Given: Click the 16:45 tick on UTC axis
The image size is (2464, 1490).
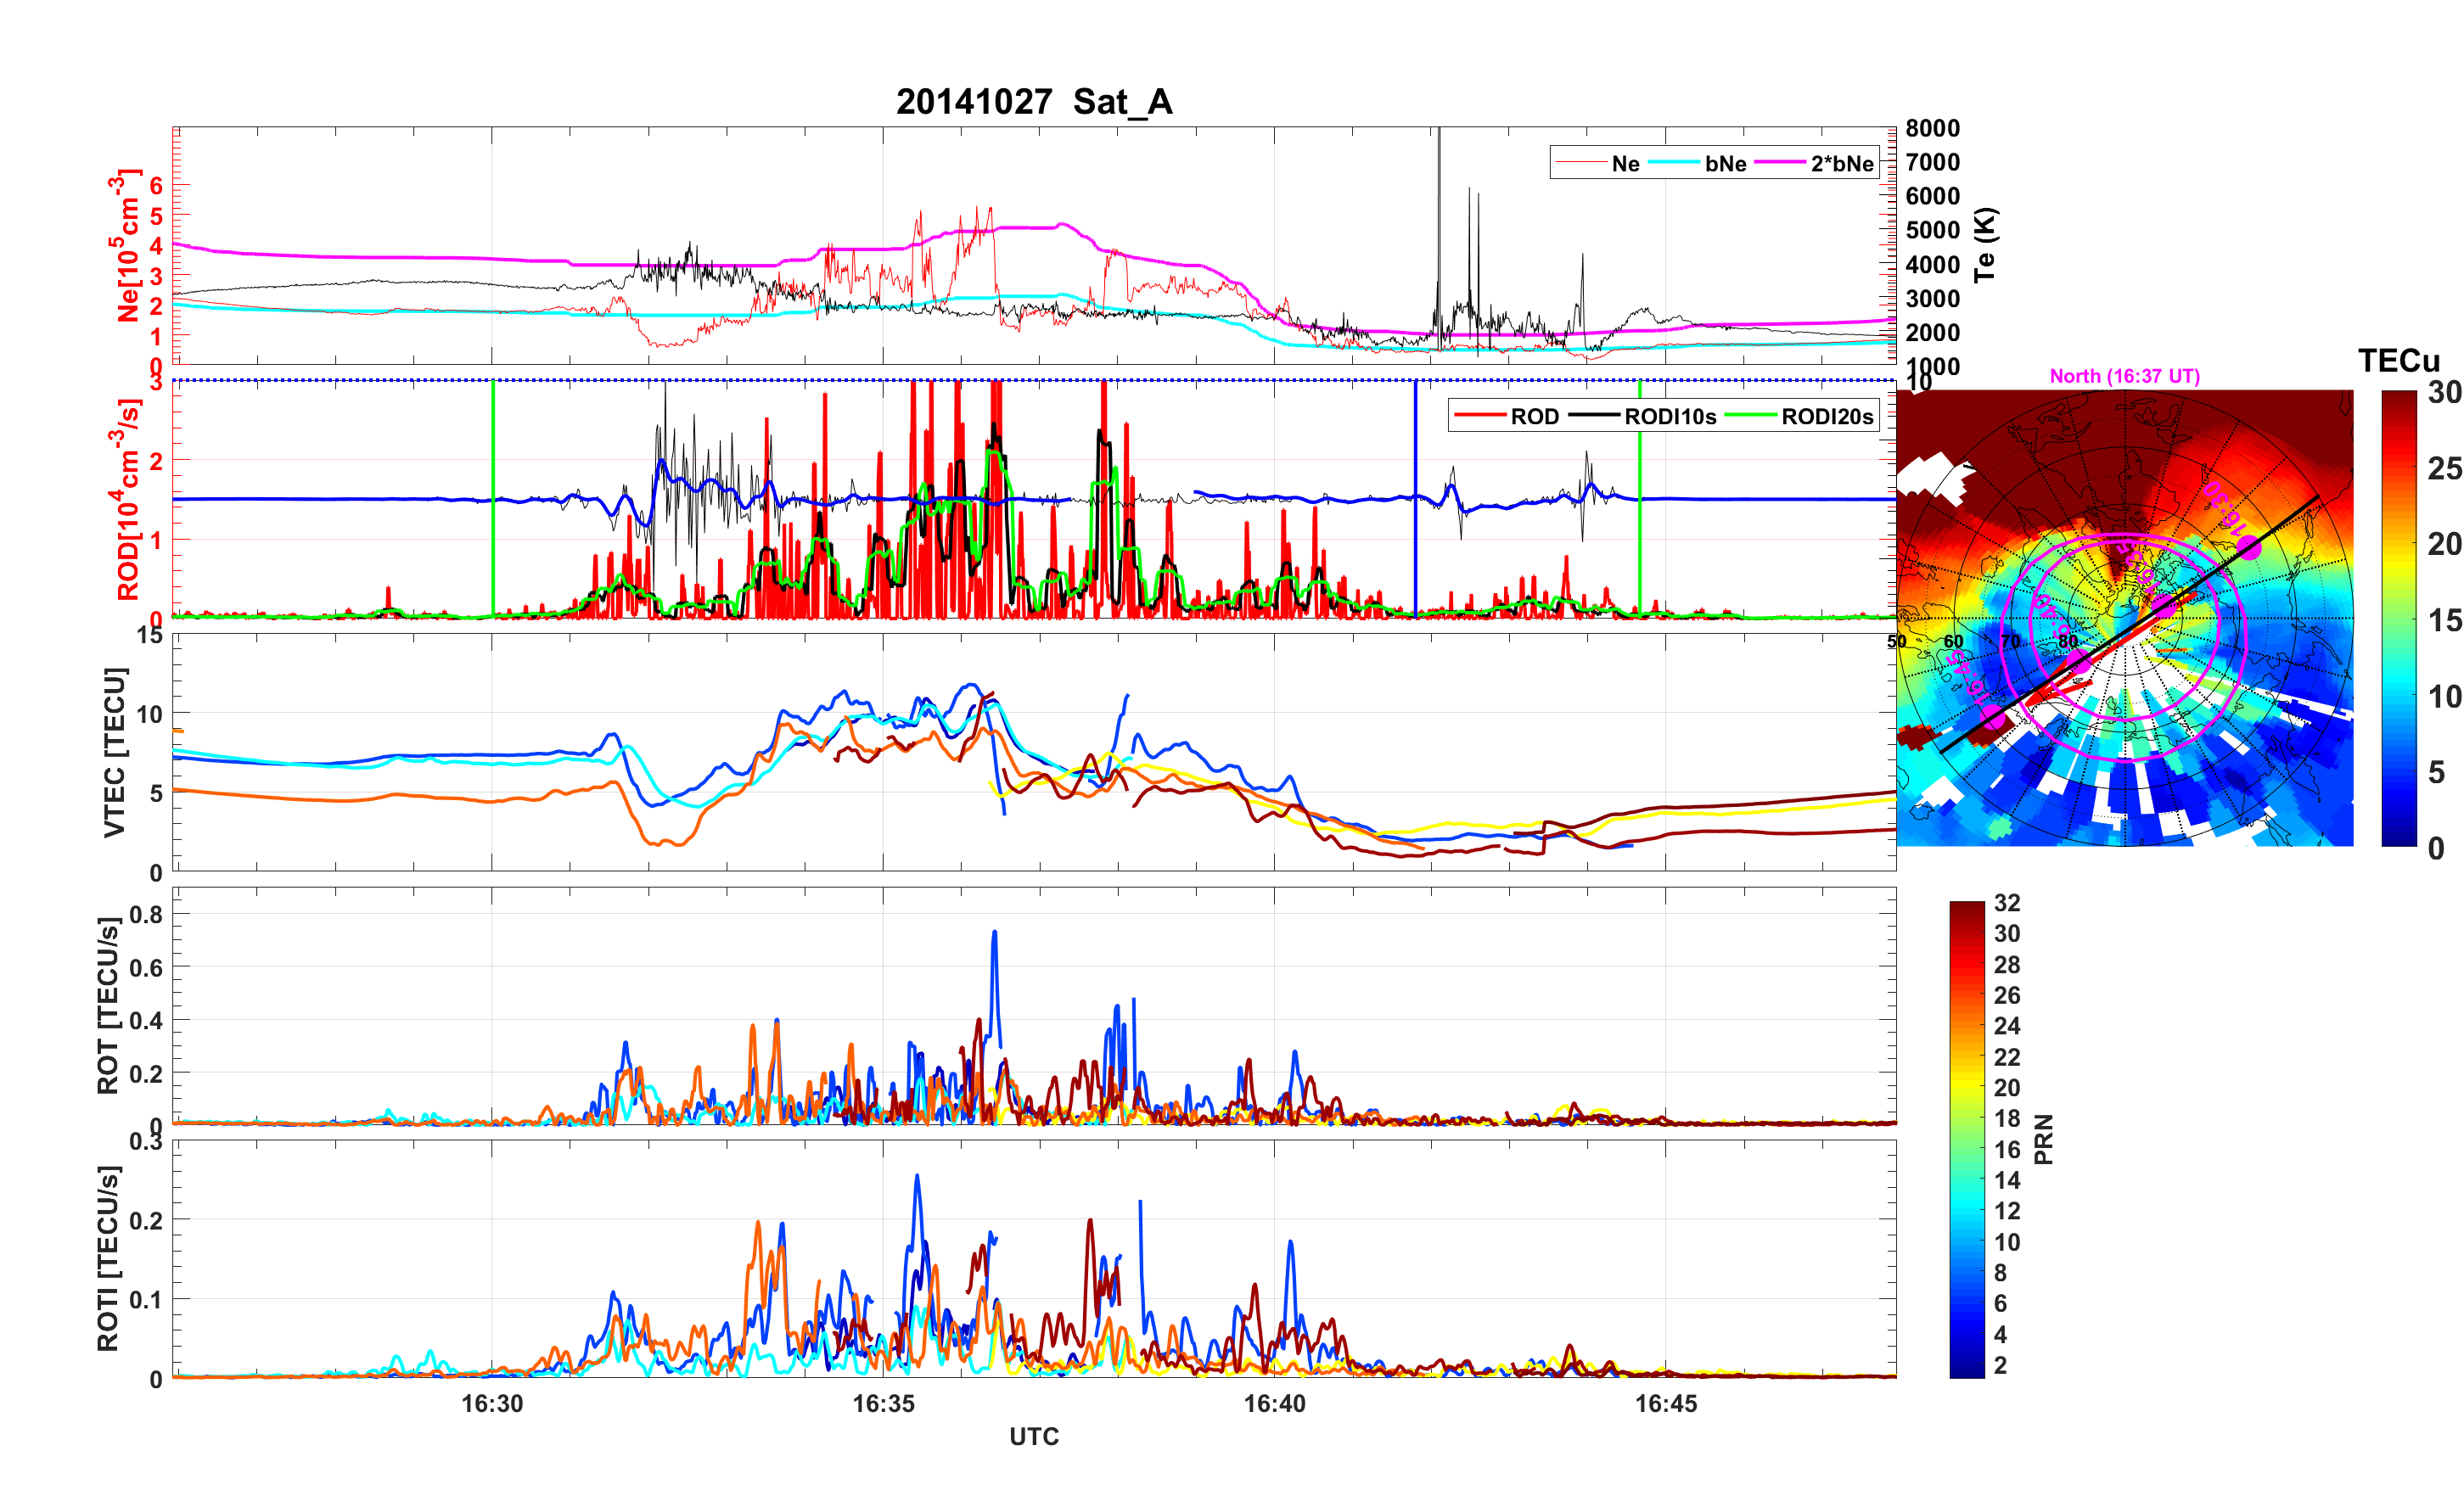Looking at the screenshot, I should click(1666, 1403).
